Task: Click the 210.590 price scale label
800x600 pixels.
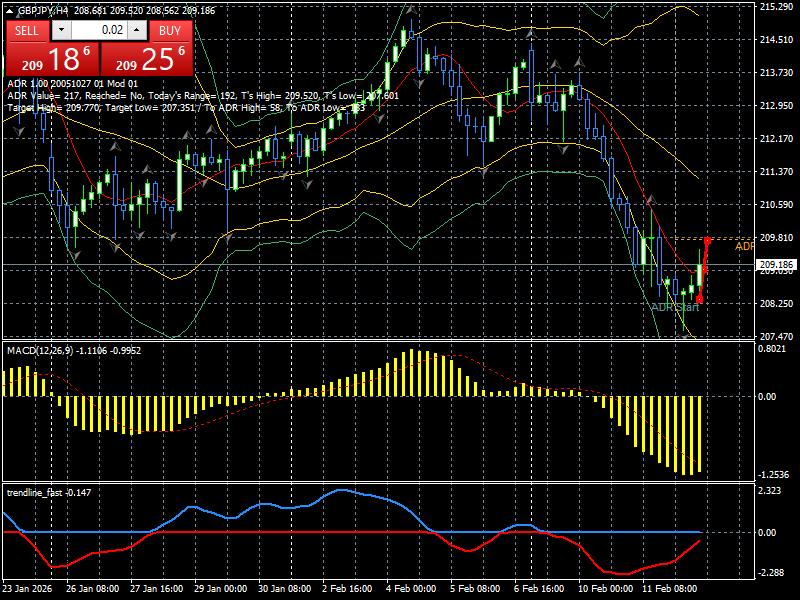Action: pos(776,205)
